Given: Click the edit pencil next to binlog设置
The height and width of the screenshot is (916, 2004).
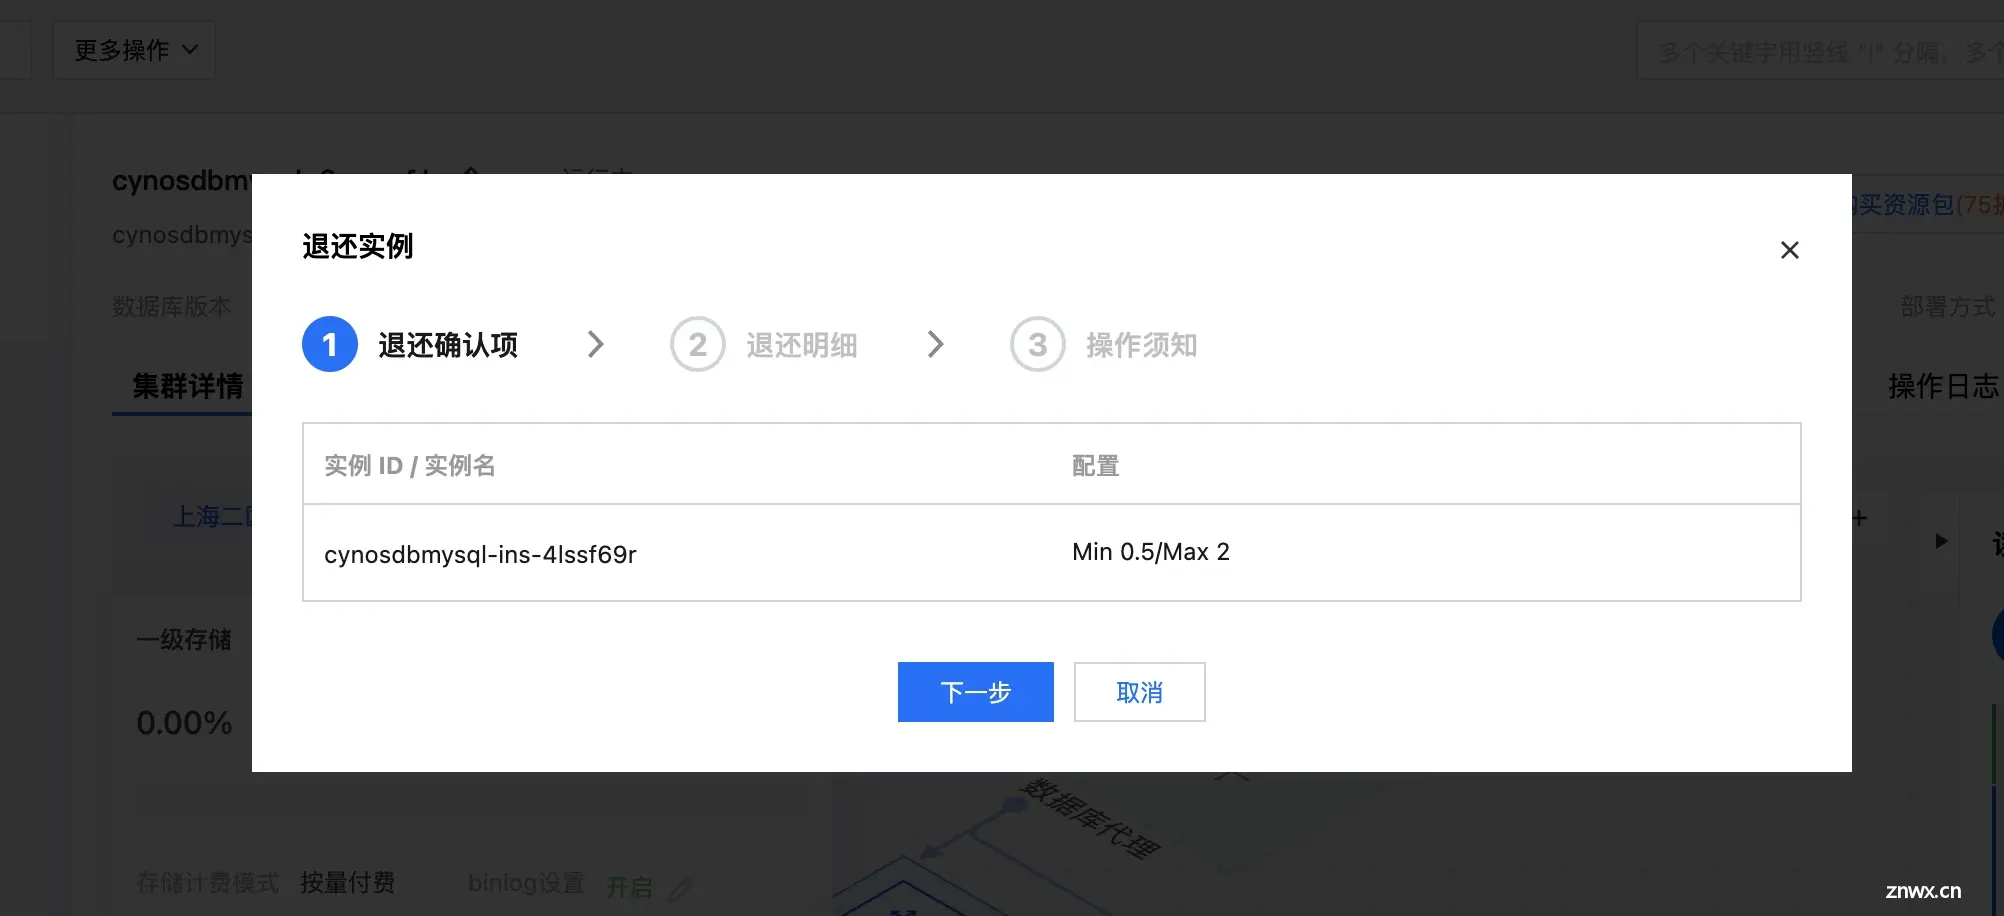Looking at the screenshot, I should click(681, 888).
